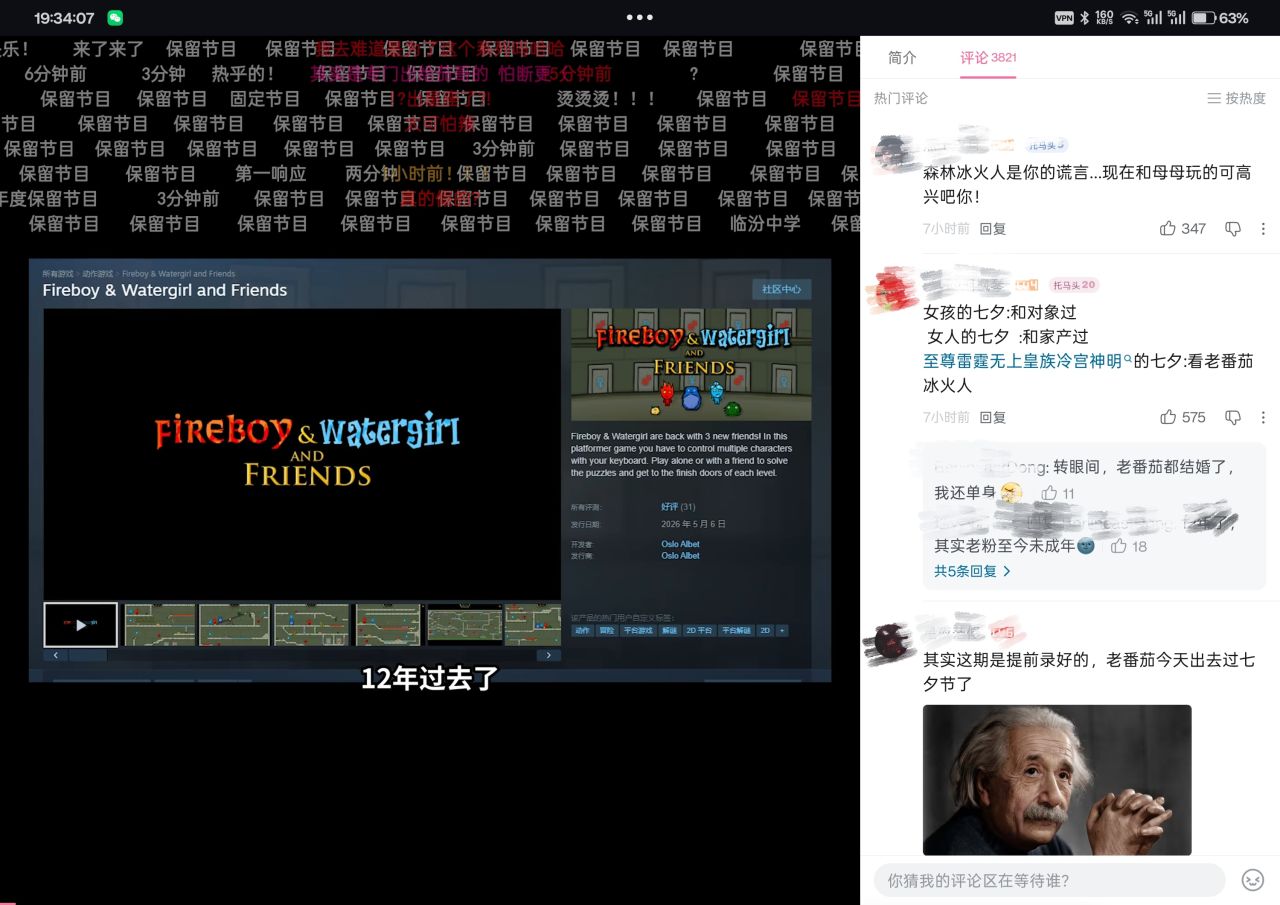Image resolution: width=1280 pixels, height=905 pixels.
Task: Open the emoji picker beside comment box
Action: click(x=1252, y=880)
